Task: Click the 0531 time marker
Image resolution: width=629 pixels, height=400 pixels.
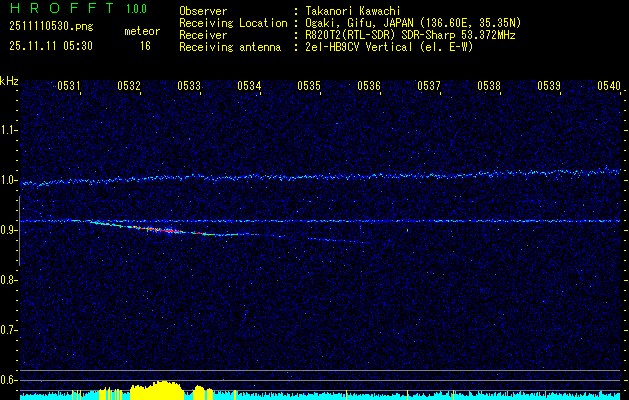Action: [69, 86]
